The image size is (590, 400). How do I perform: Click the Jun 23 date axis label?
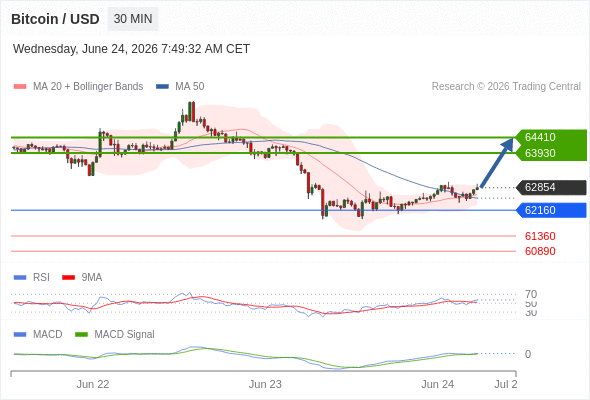tap(265, 384)
